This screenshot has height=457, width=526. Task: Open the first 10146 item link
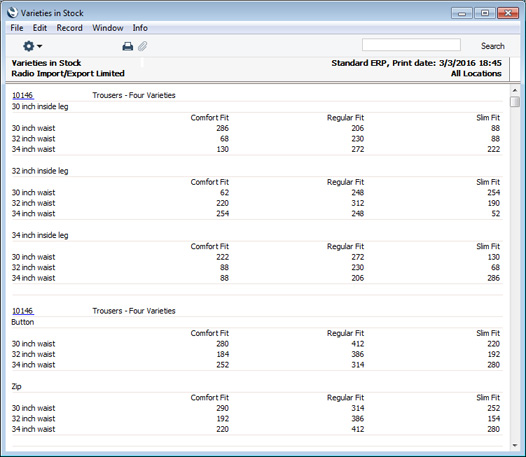(22, 95)
